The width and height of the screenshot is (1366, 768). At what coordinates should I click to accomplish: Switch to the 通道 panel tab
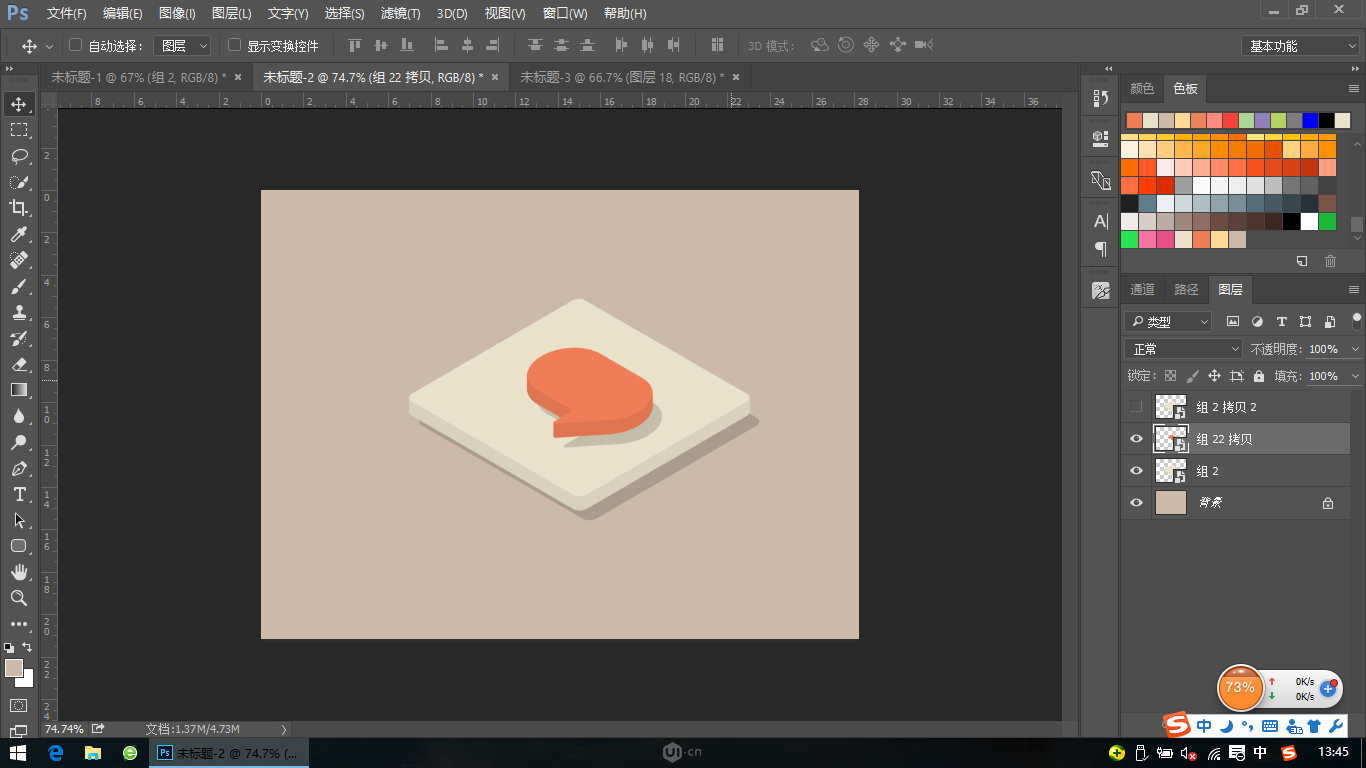coord(1143,290)
